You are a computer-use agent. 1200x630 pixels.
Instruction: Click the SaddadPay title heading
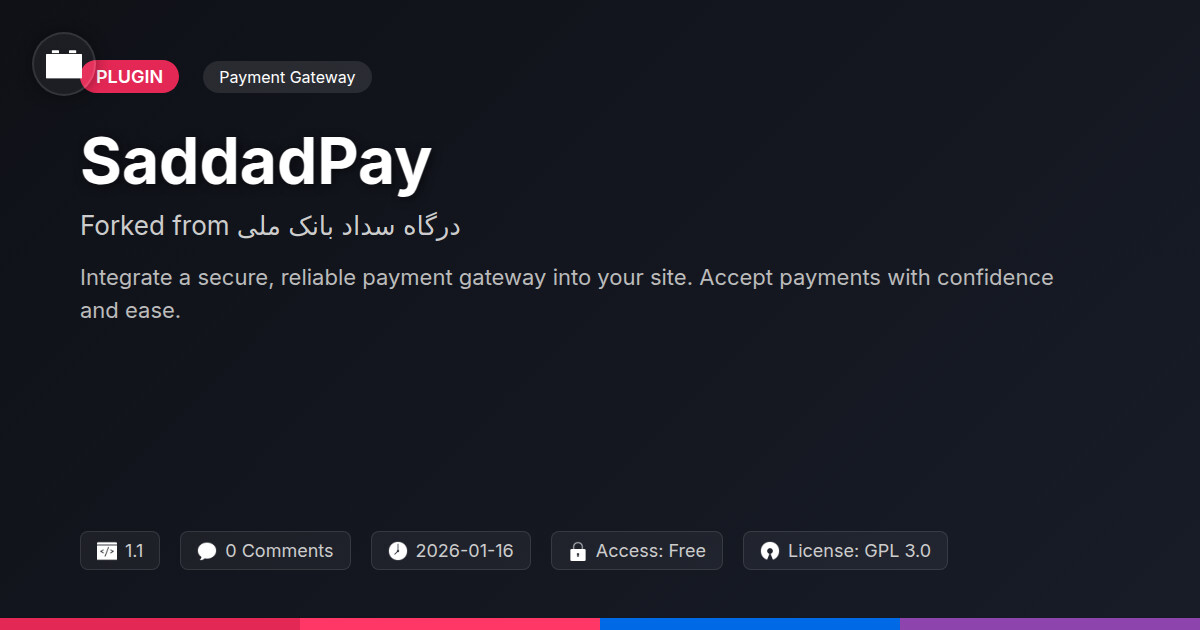pyautogui.click(x=256, y=161)
